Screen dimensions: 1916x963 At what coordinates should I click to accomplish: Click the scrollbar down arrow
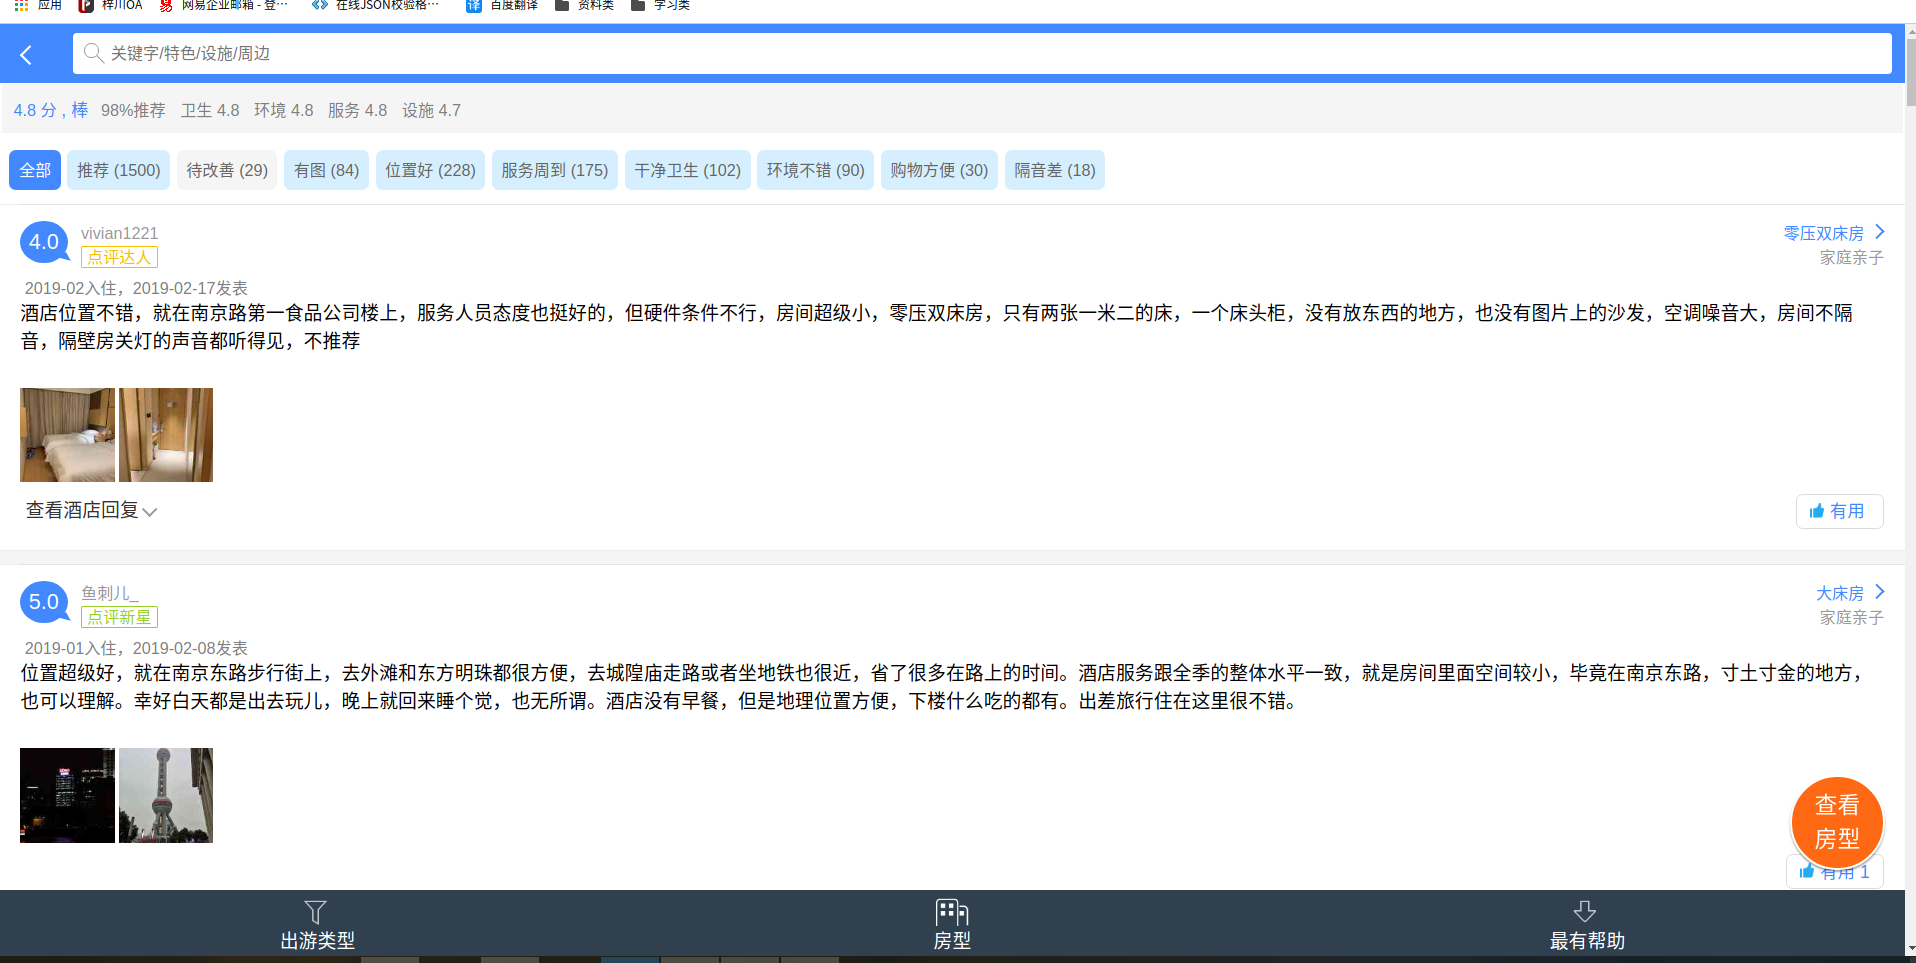coord(1910,948)
